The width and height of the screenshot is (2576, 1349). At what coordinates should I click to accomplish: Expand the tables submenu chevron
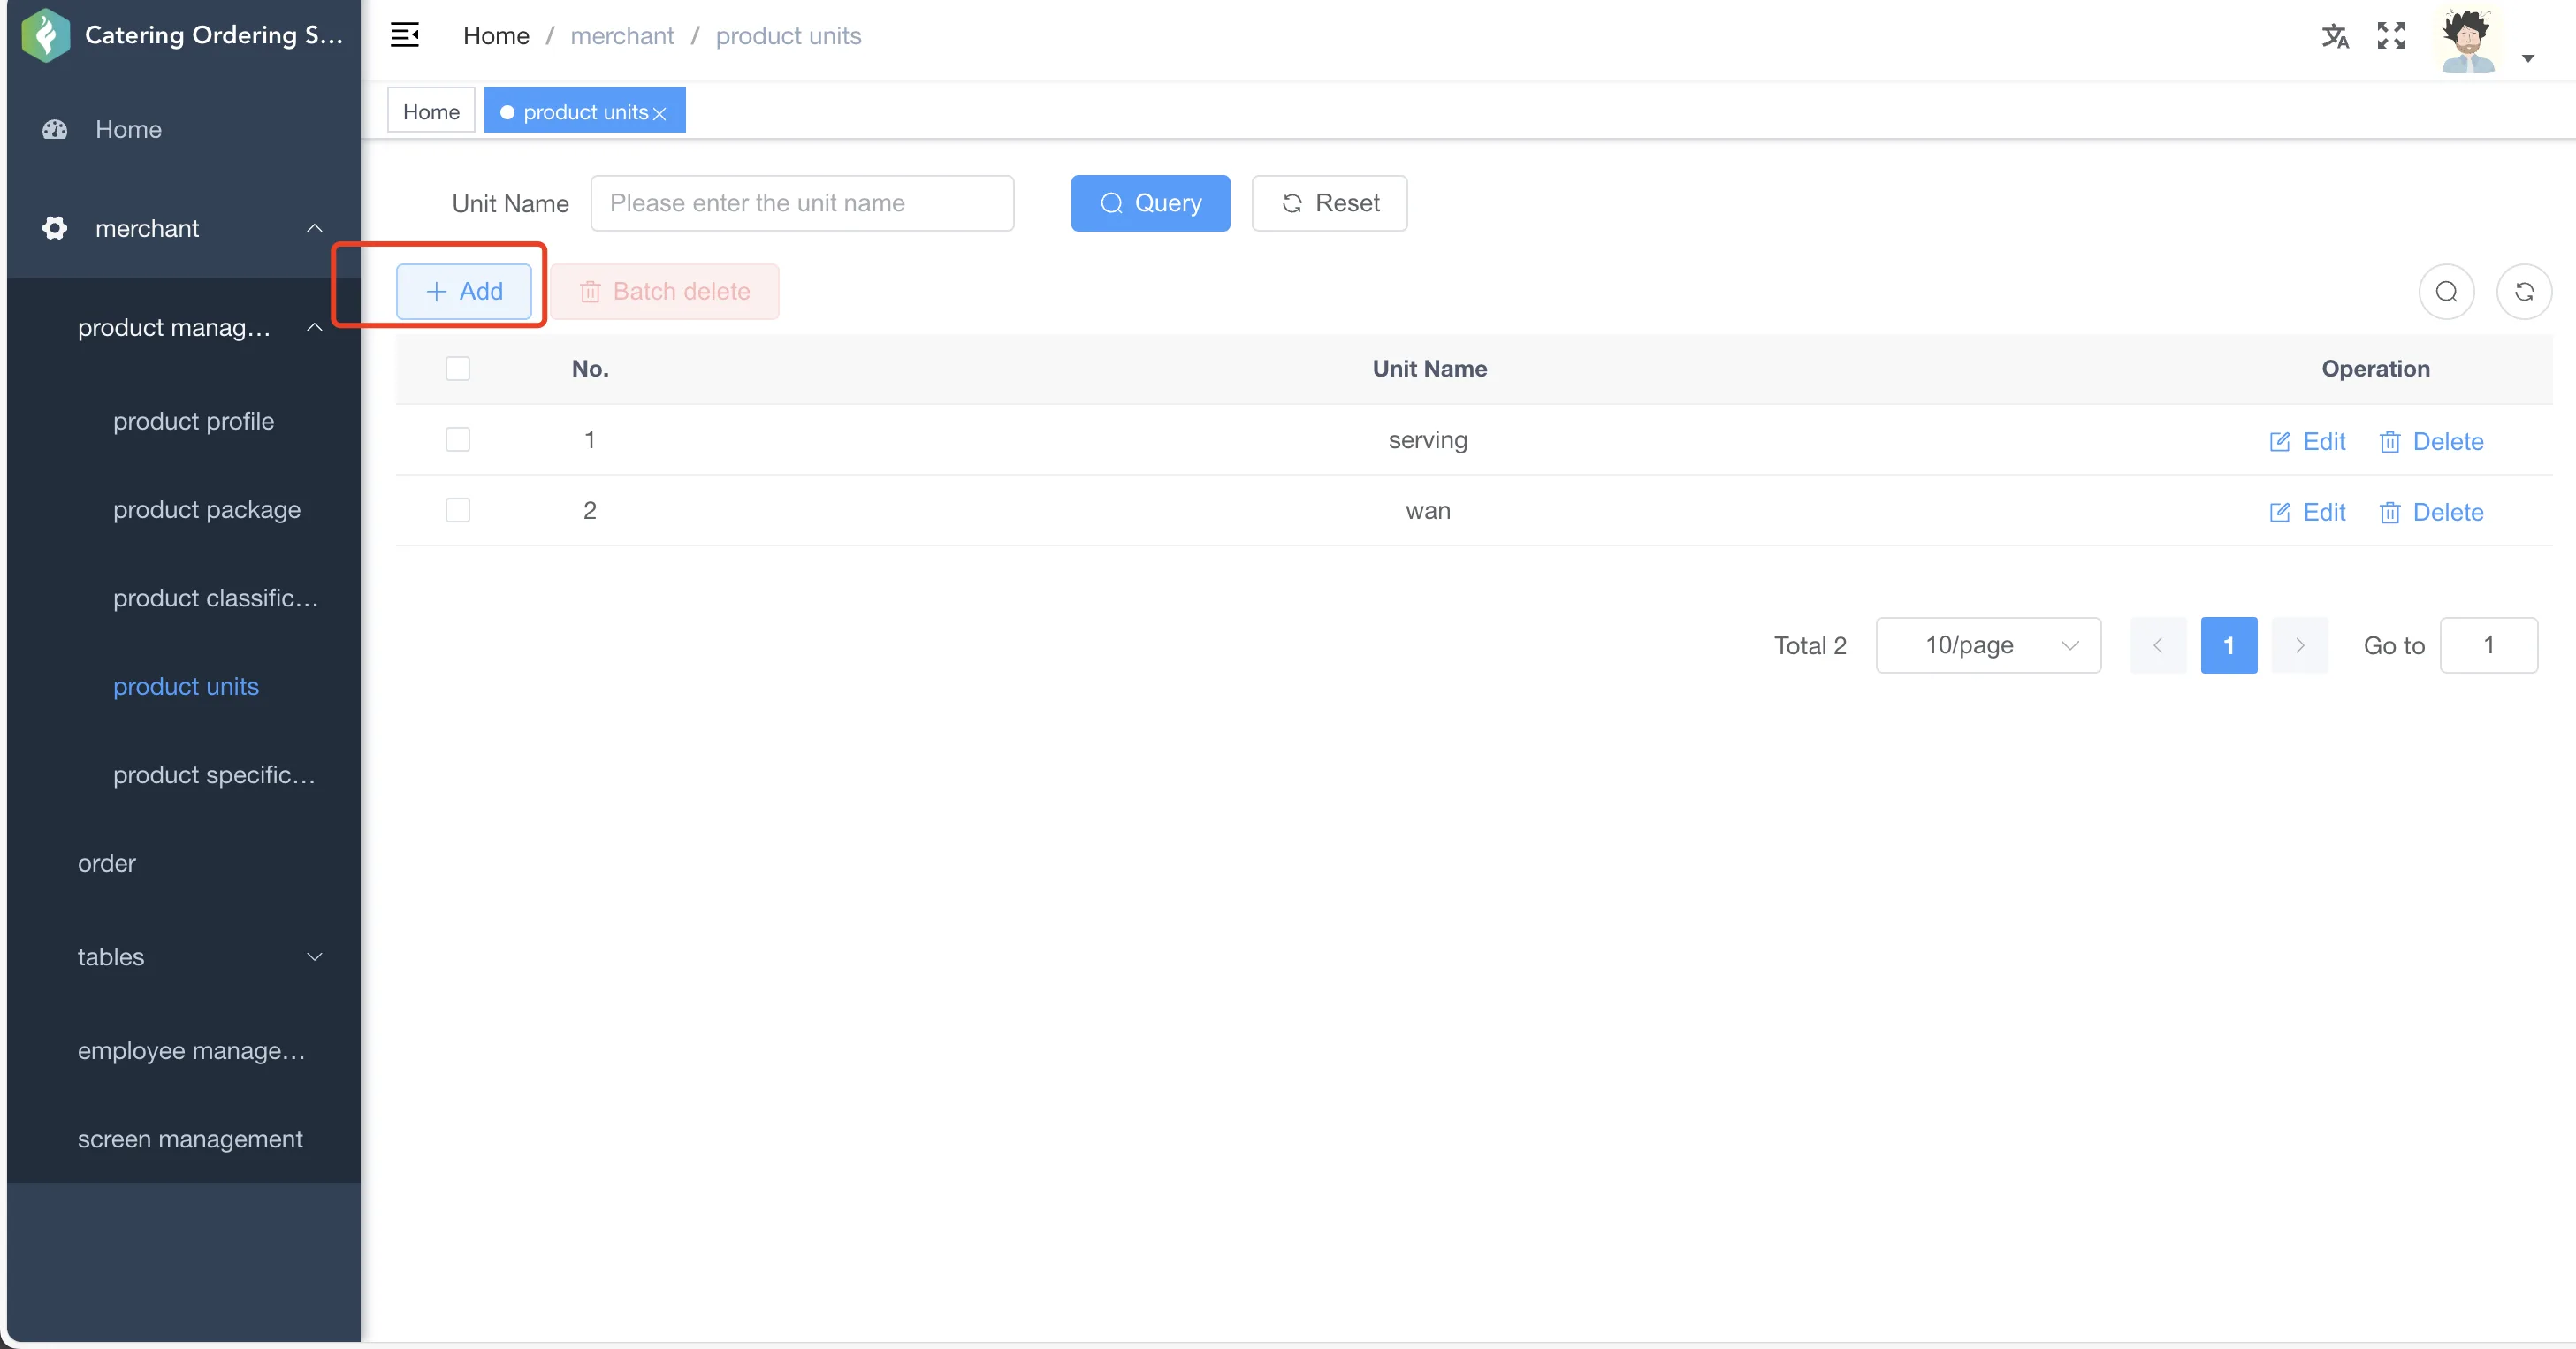pyautogui.click(x=314, y=957)
